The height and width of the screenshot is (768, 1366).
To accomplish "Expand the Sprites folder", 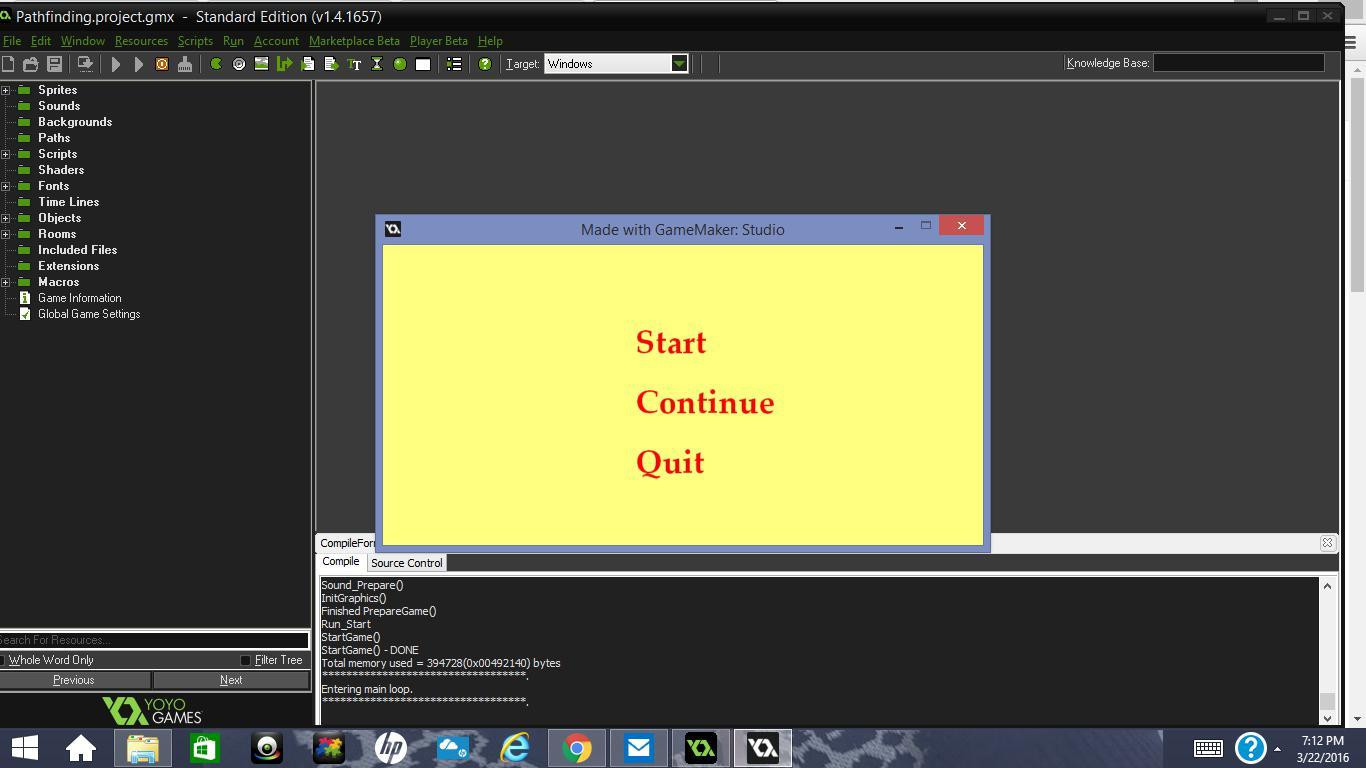I will point(6,90).
